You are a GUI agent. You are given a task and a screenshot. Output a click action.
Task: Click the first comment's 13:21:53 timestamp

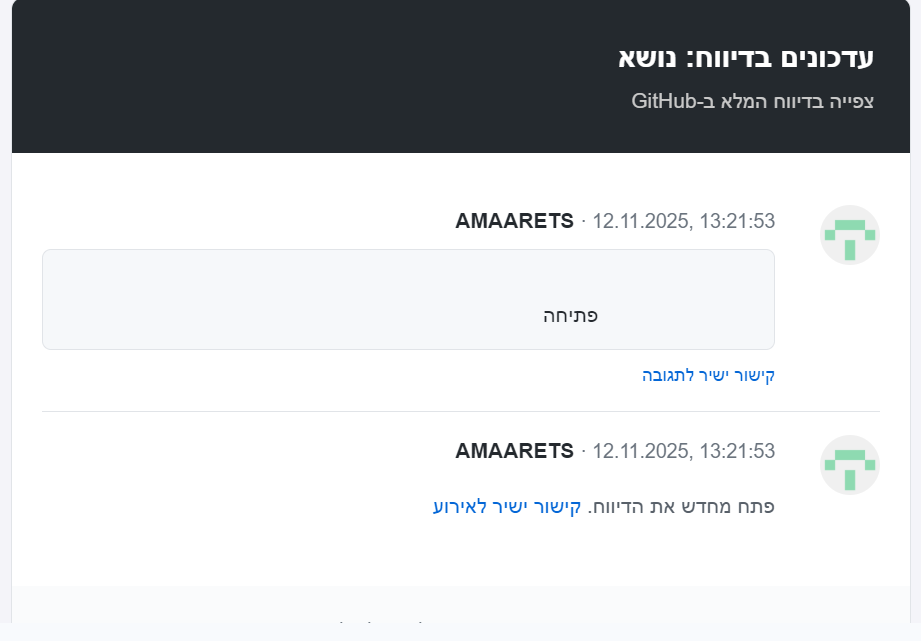[739, 221]
